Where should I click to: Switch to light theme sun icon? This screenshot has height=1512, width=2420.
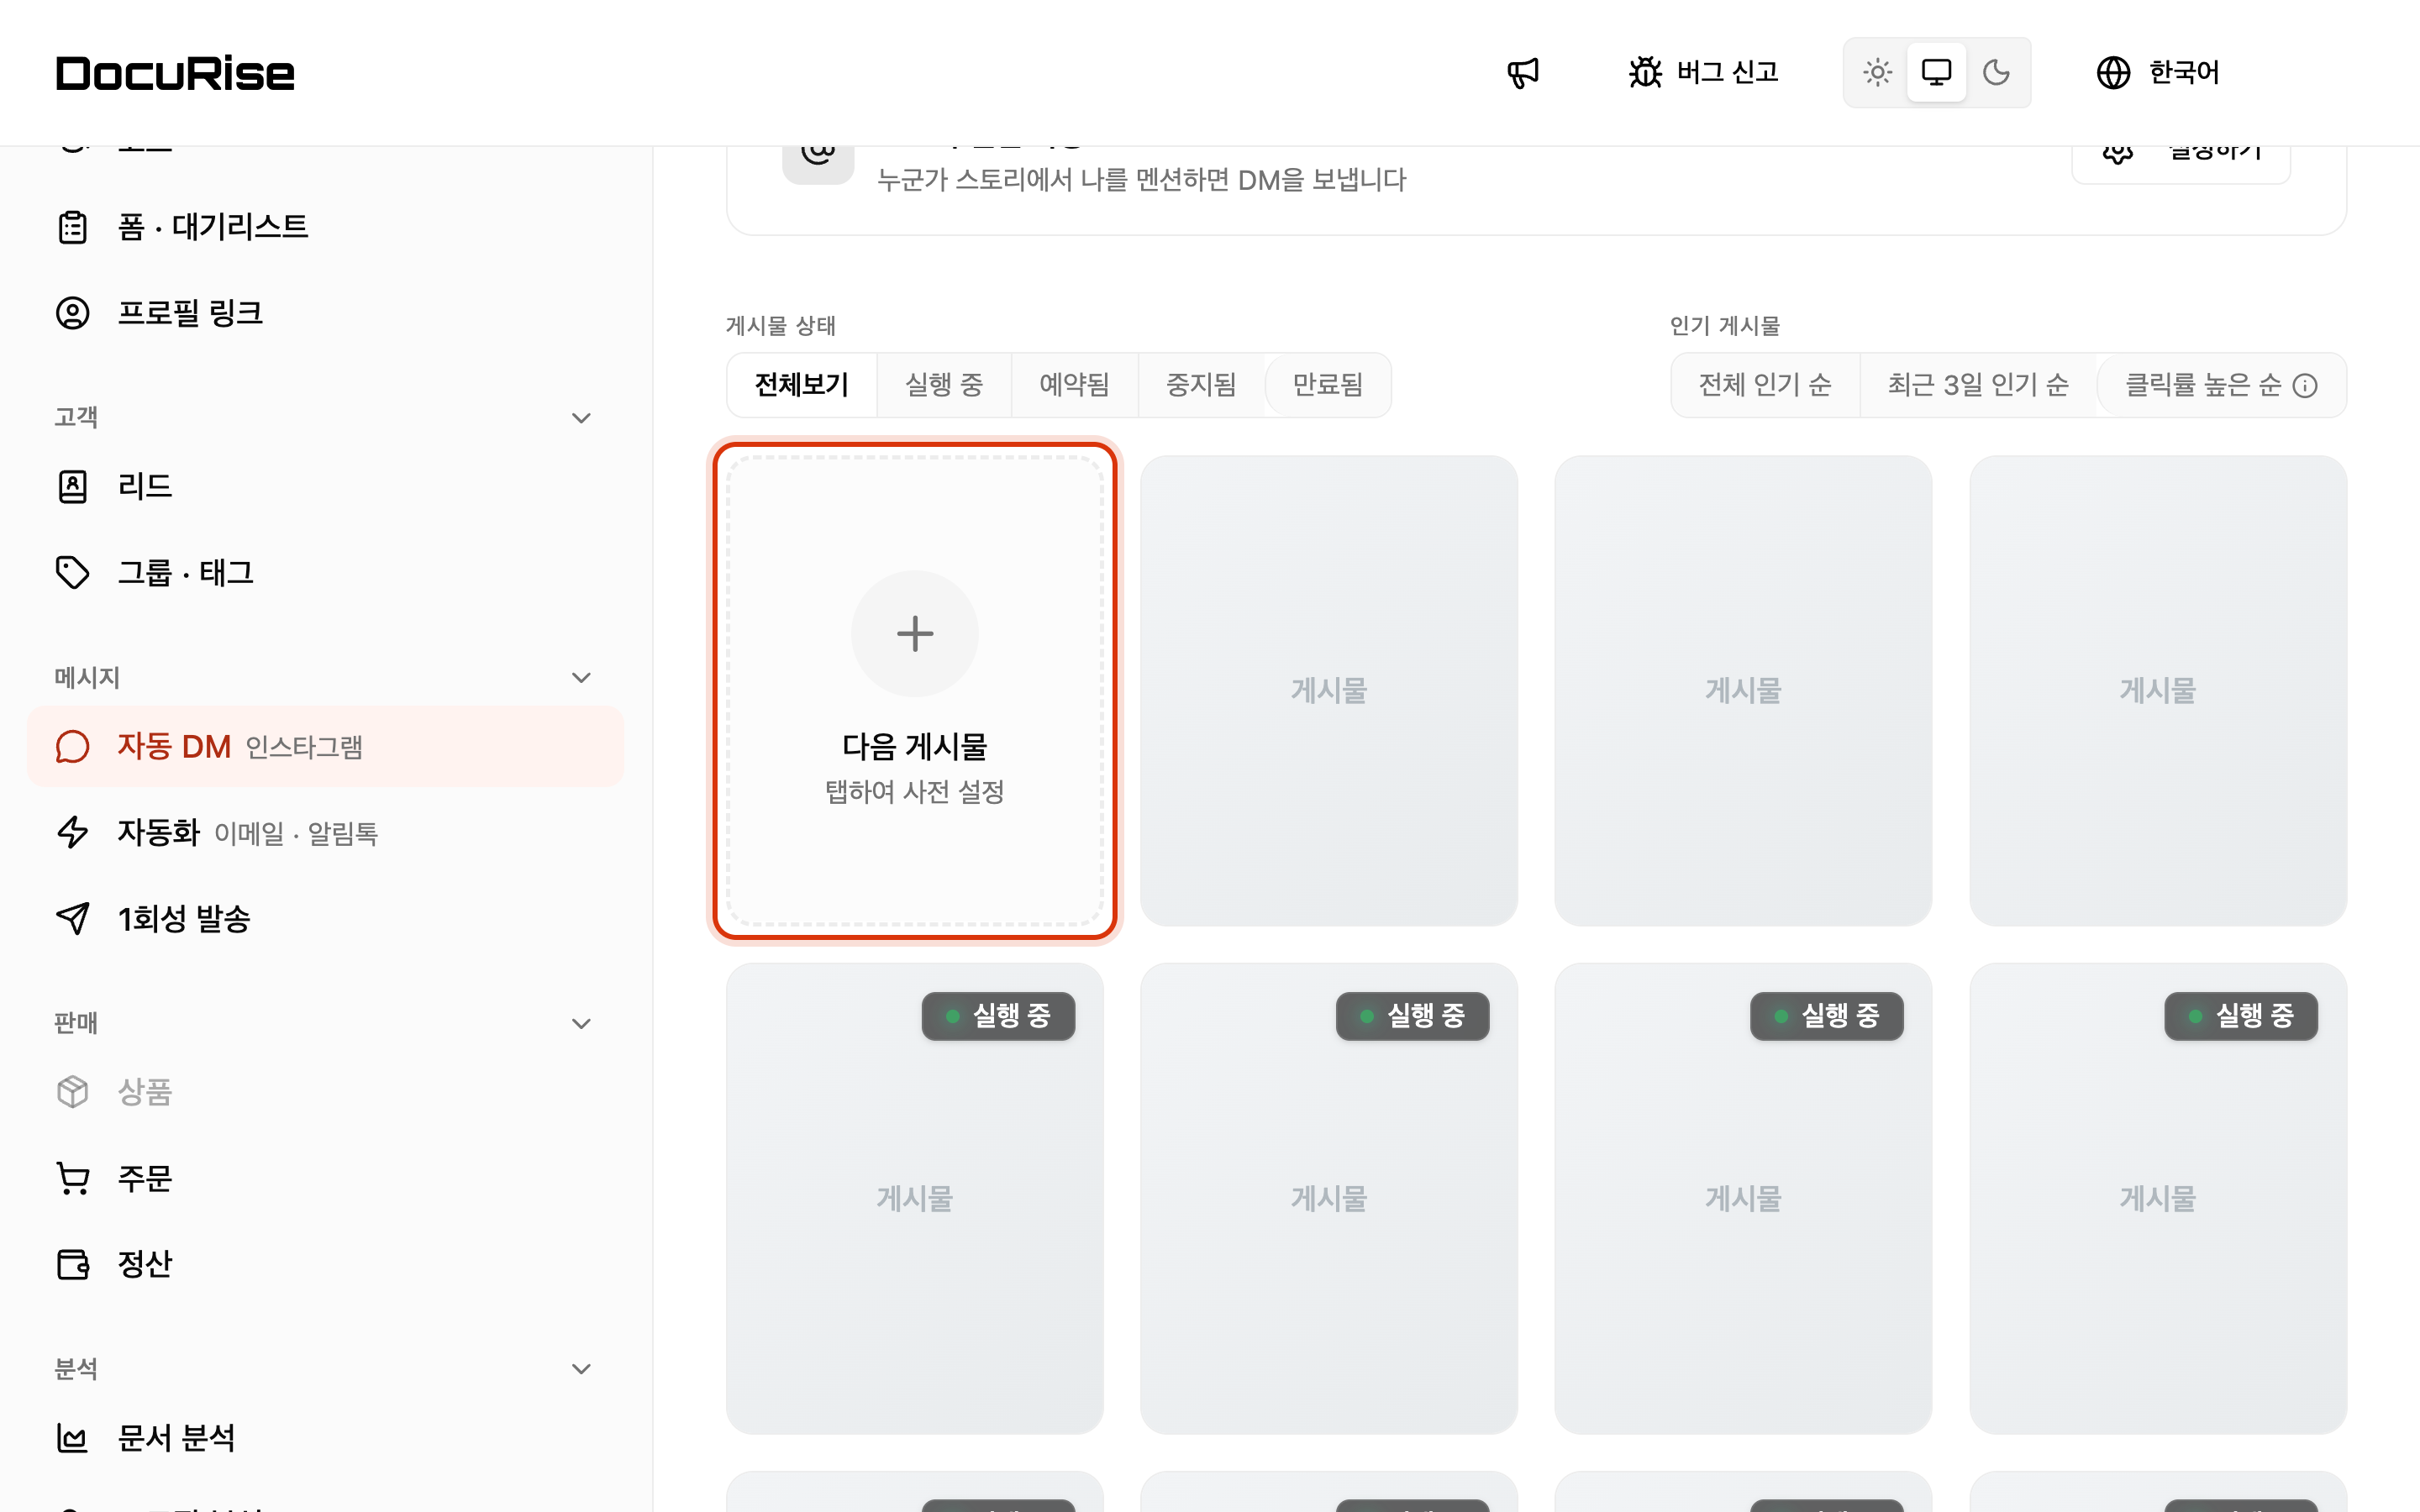[1877, 72]
